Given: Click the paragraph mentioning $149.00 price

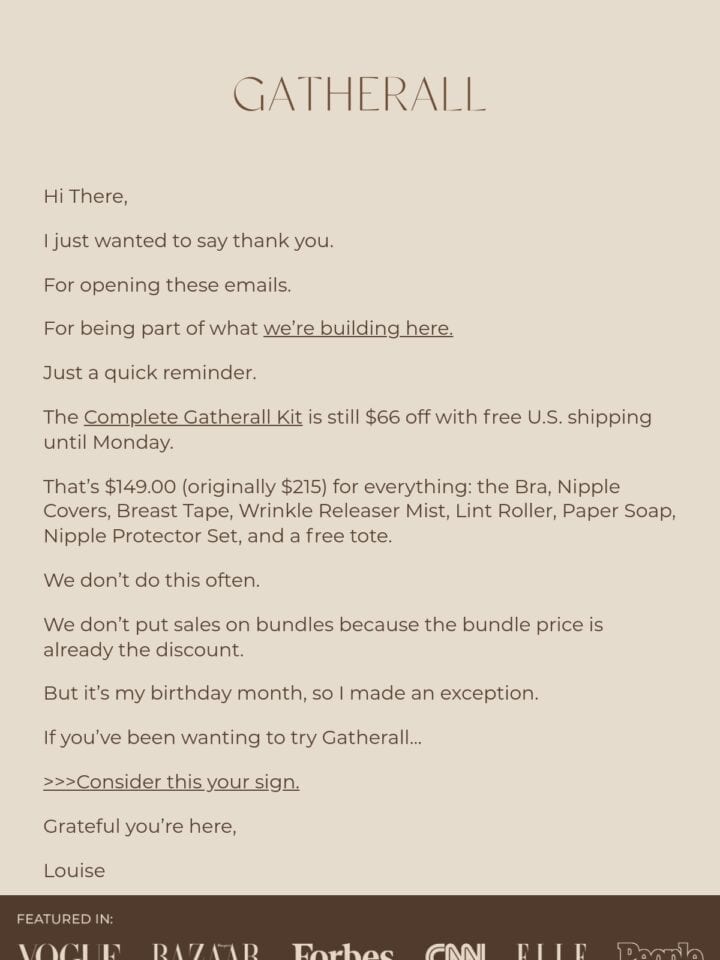Looking at the screenshot, I should [x=359, y=511].
